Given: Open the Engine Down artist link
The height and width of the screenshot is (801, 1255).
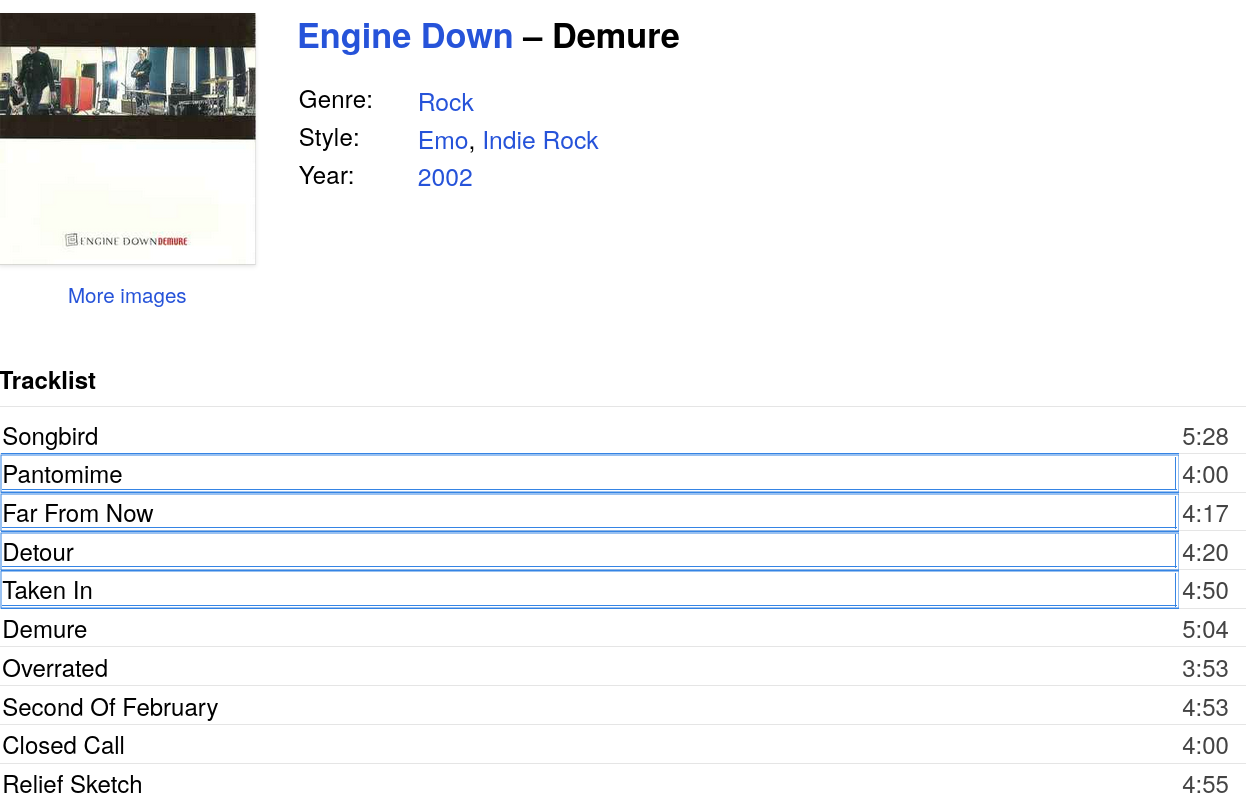Looking at the screenshot, I should click(405, 37).
